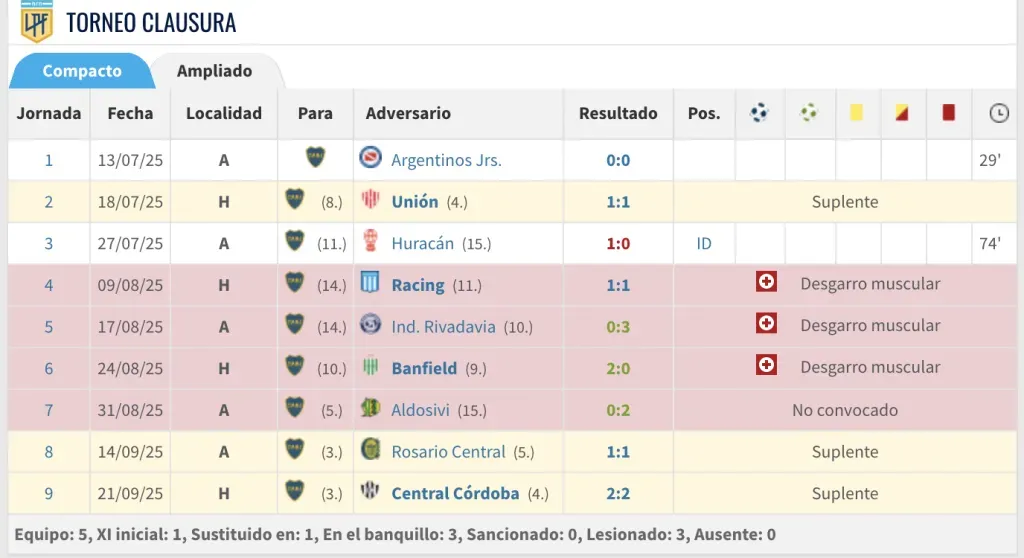1024x558 pixels.
Task: Click the assists green ball icon header
Action: pos(809,113)
